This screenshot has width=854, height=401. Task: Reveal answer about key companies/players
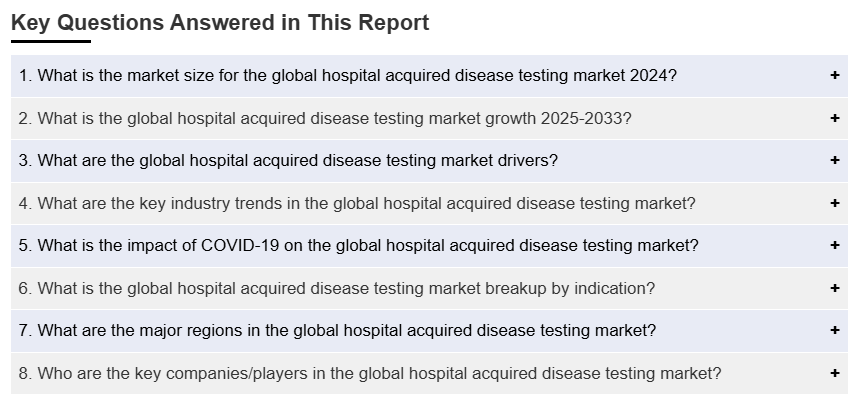coord(369,373)
